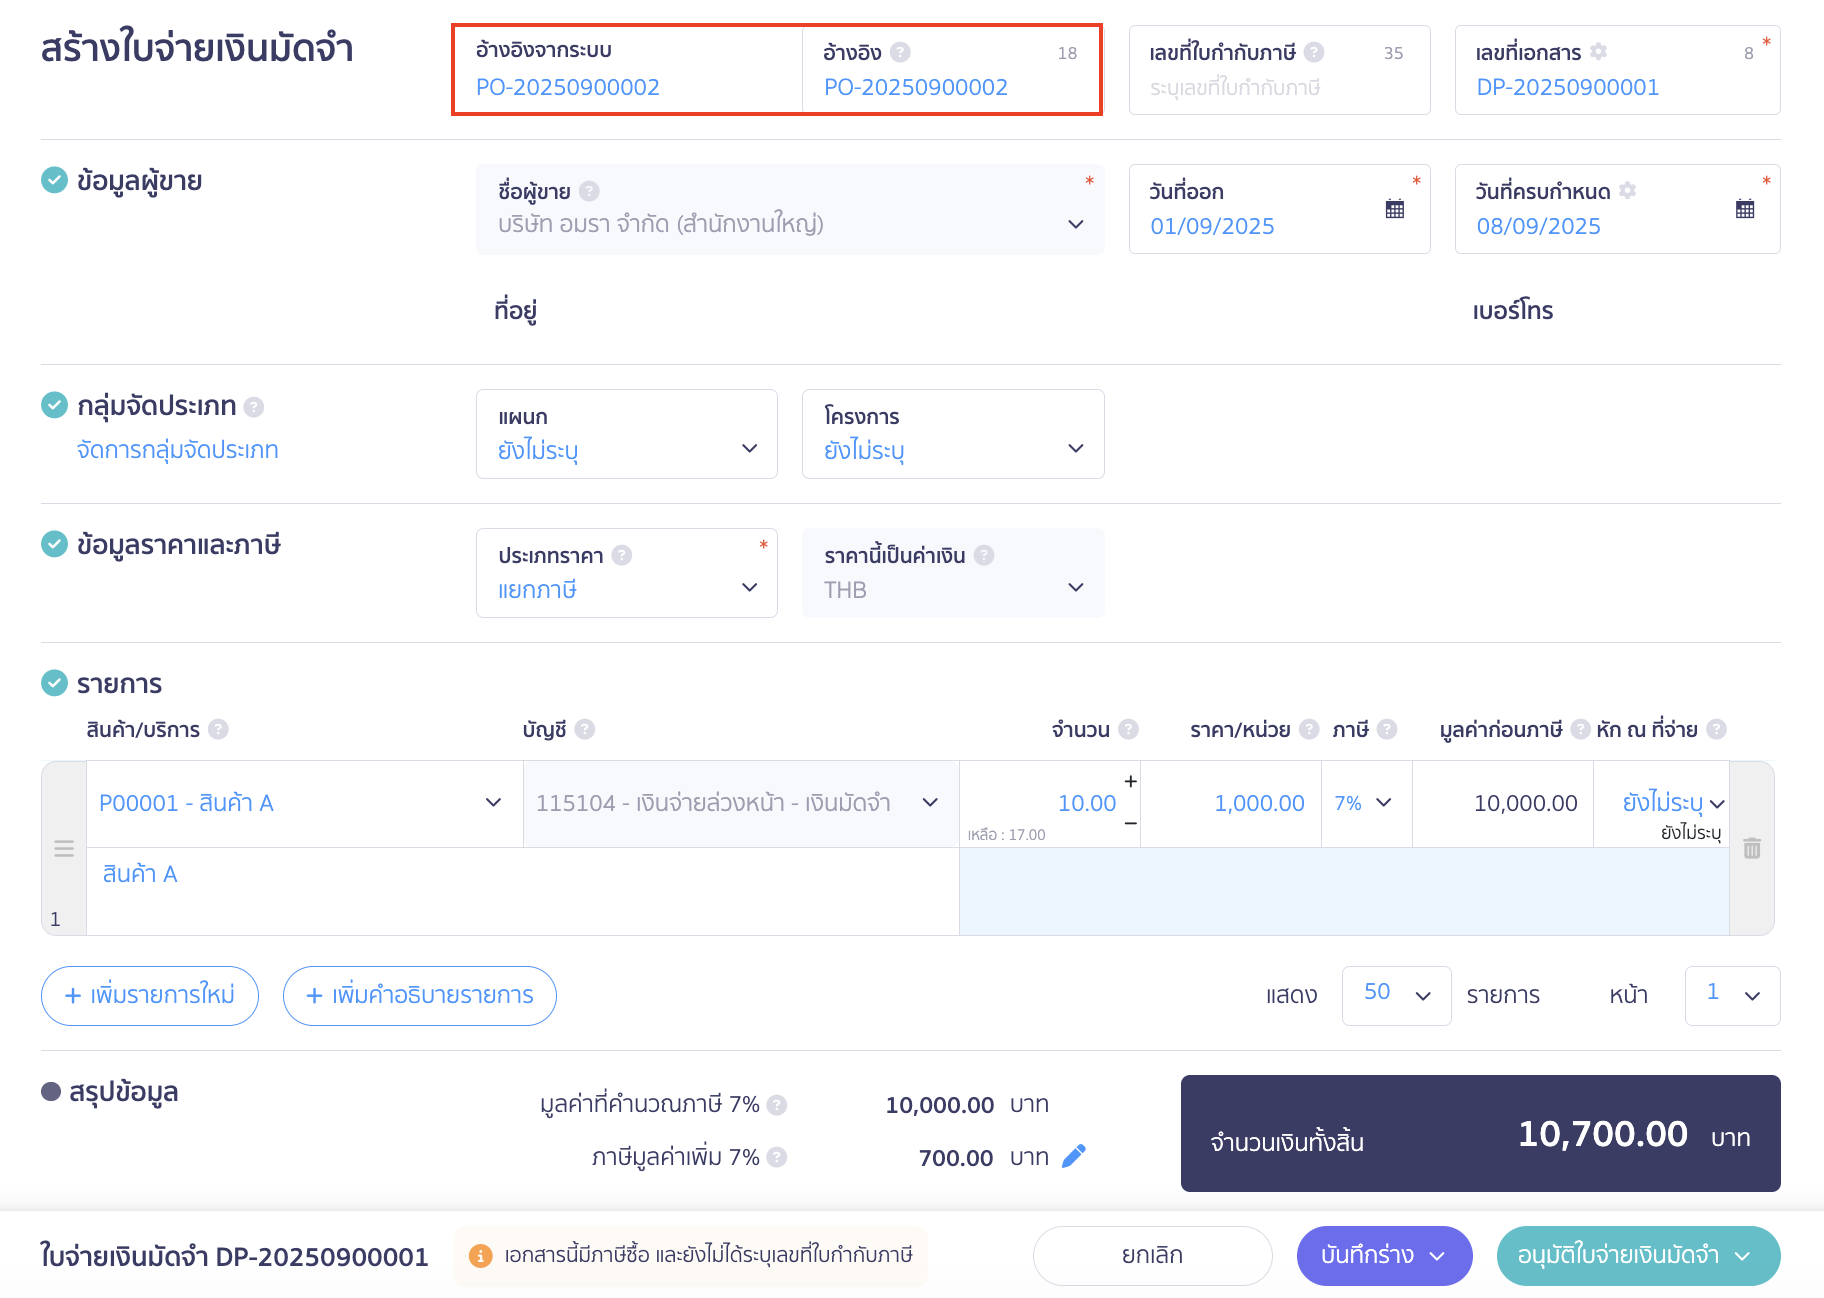Click the trash icon to delete item row

coord(1751,848)
